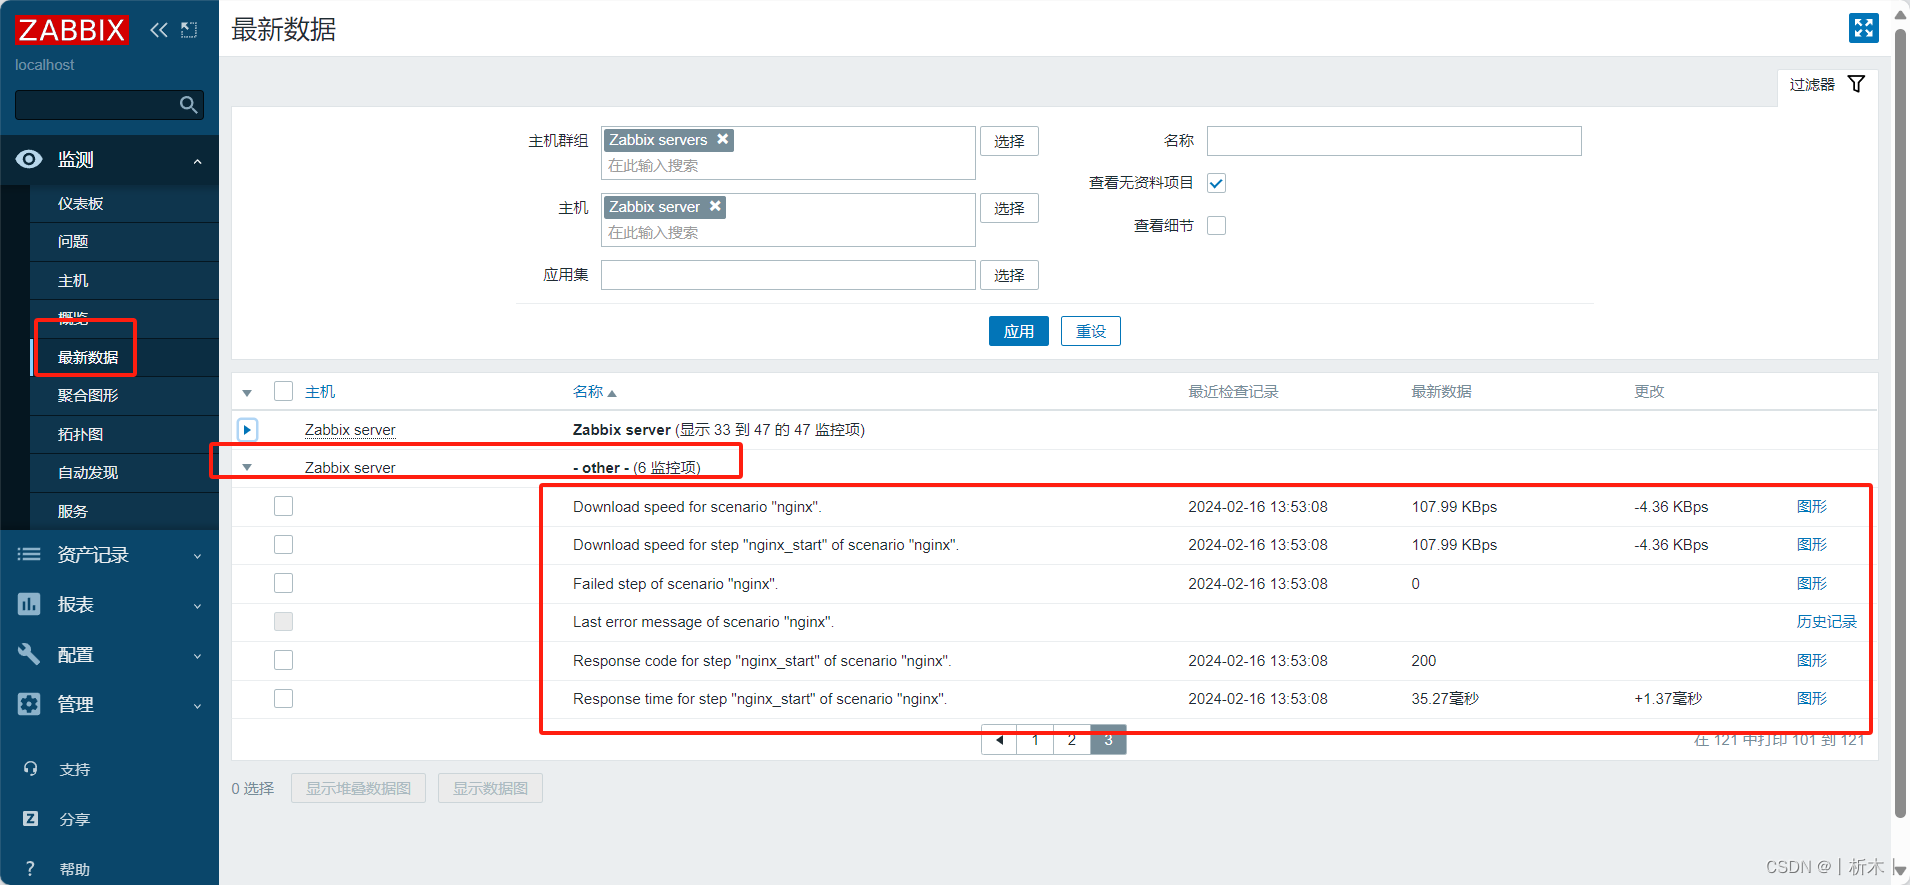The height and width of the screenshot is (885, 1910).
Task: Click the 应用 filter button
Action: 1019,331
